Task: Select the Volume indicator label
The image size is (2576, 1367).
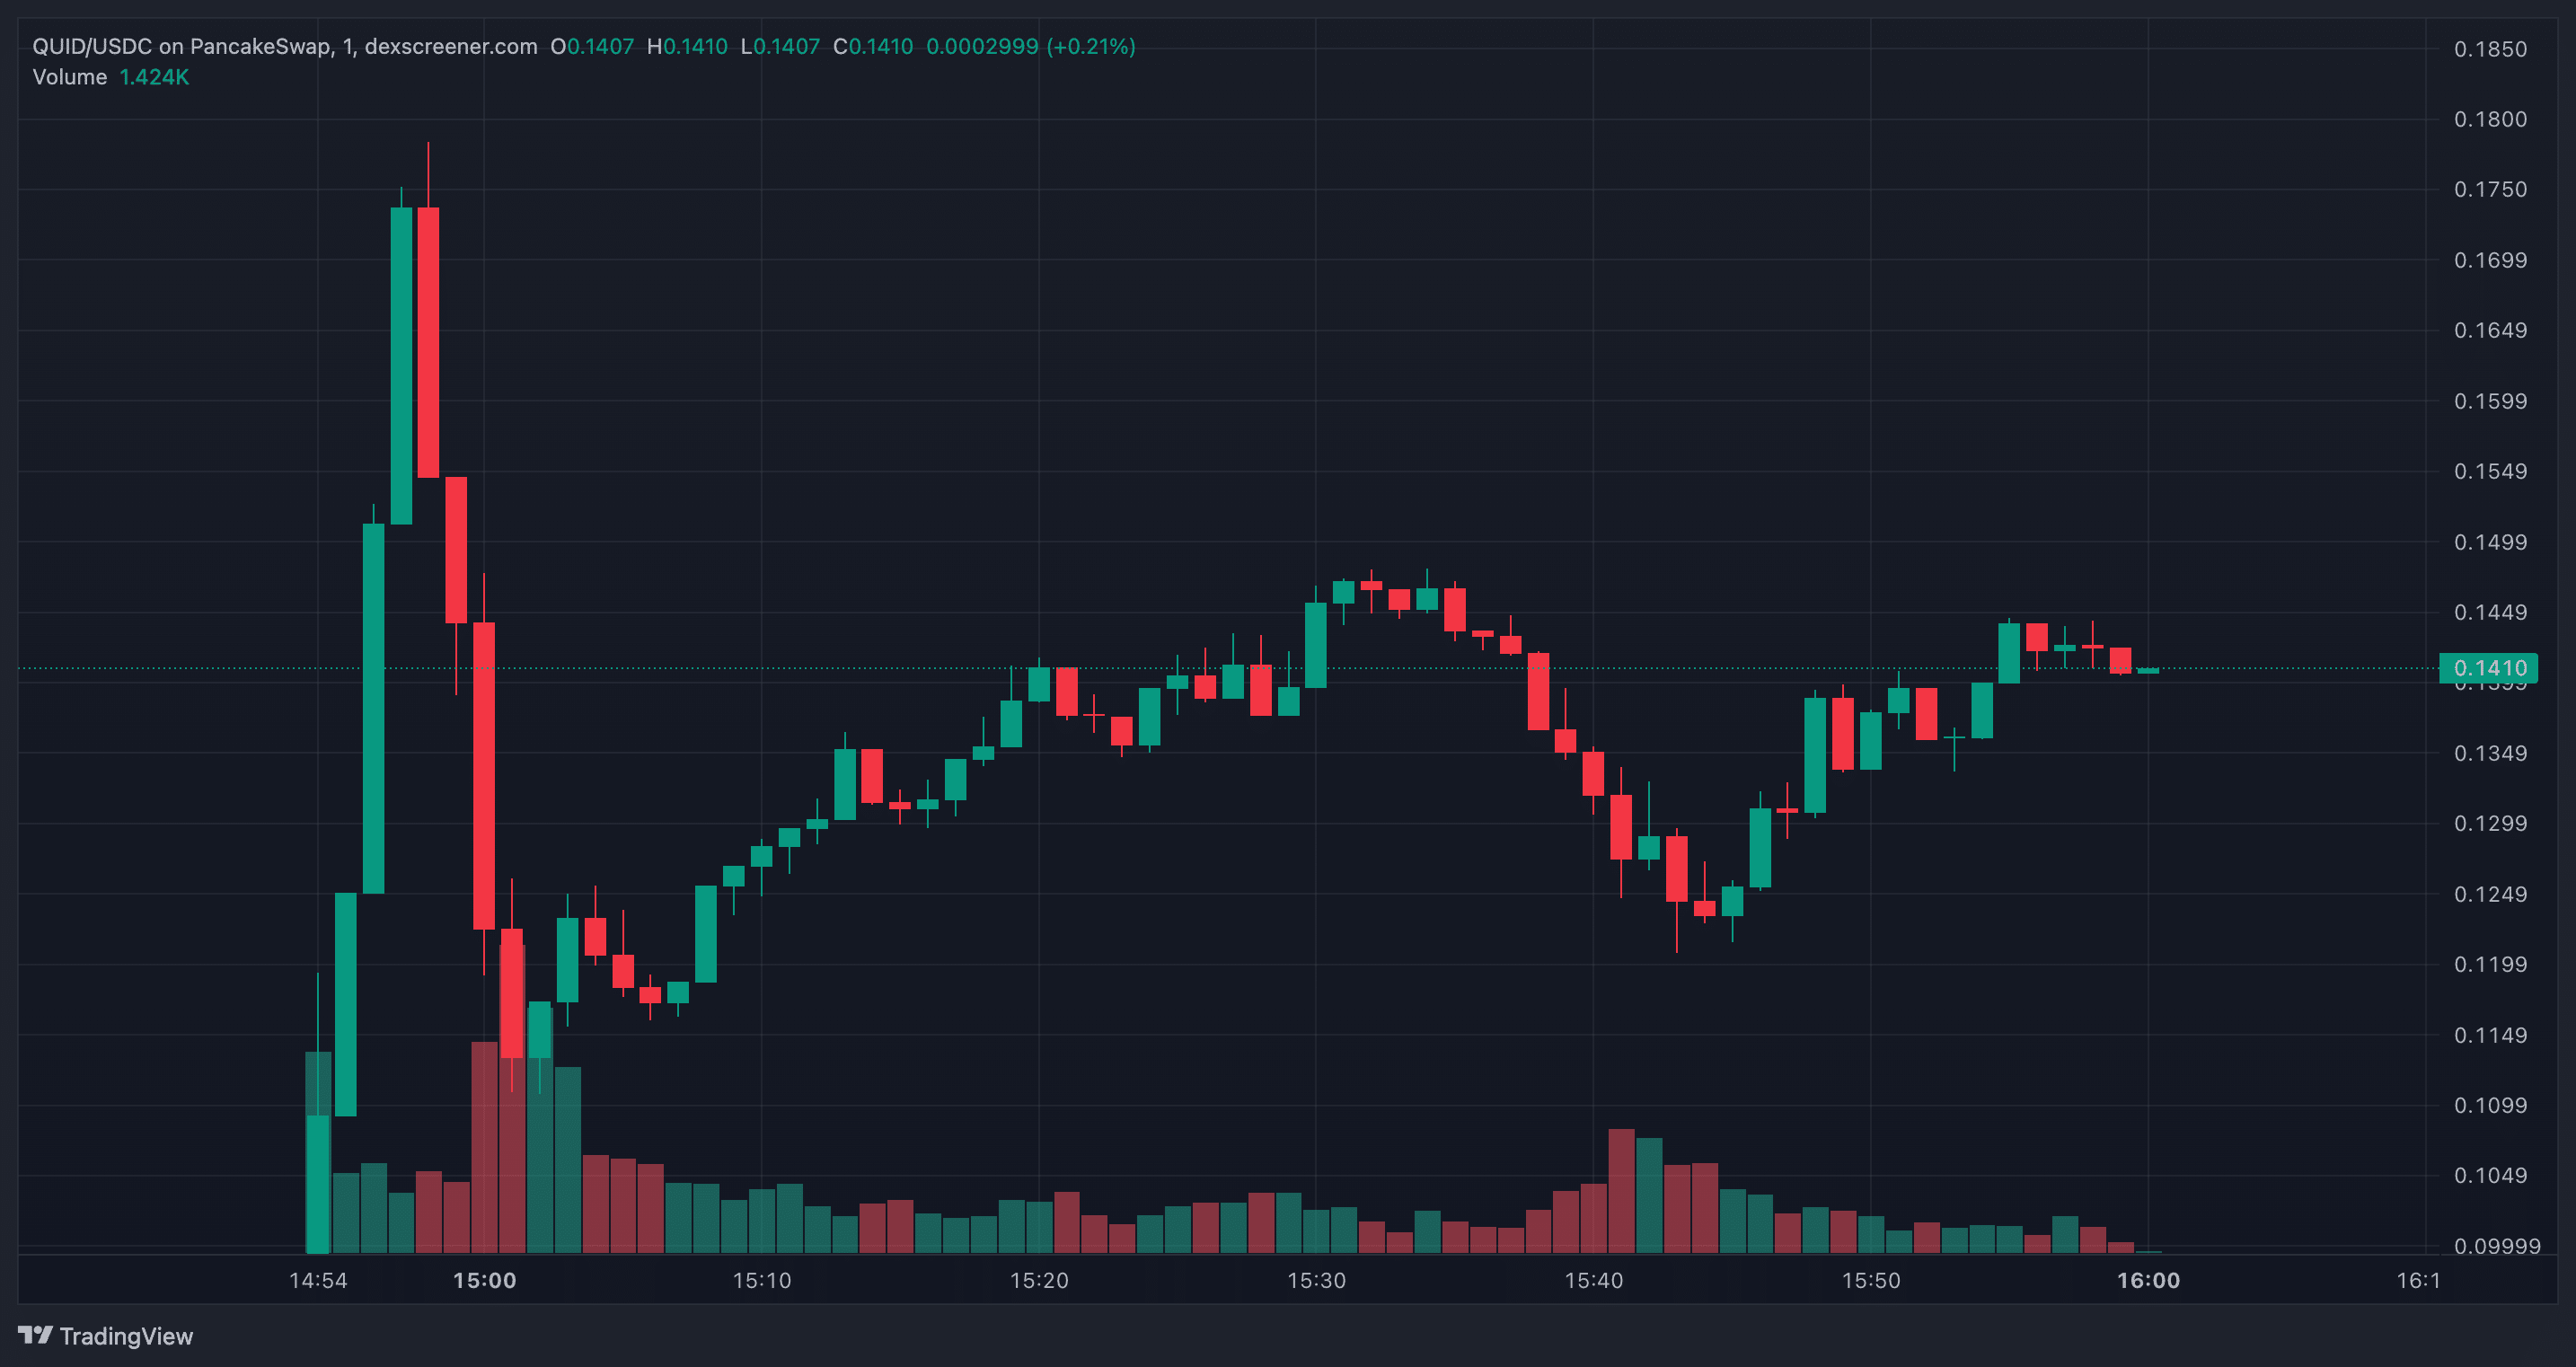Action: tap(70, 77)
